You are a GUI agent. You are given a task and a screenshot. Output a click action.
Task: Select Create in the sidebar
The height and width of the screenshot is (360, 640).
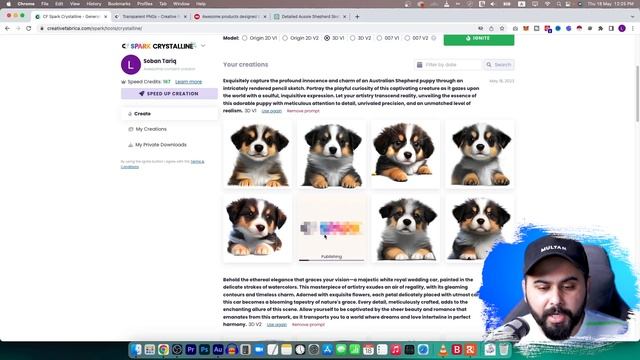tap(169, 114)
